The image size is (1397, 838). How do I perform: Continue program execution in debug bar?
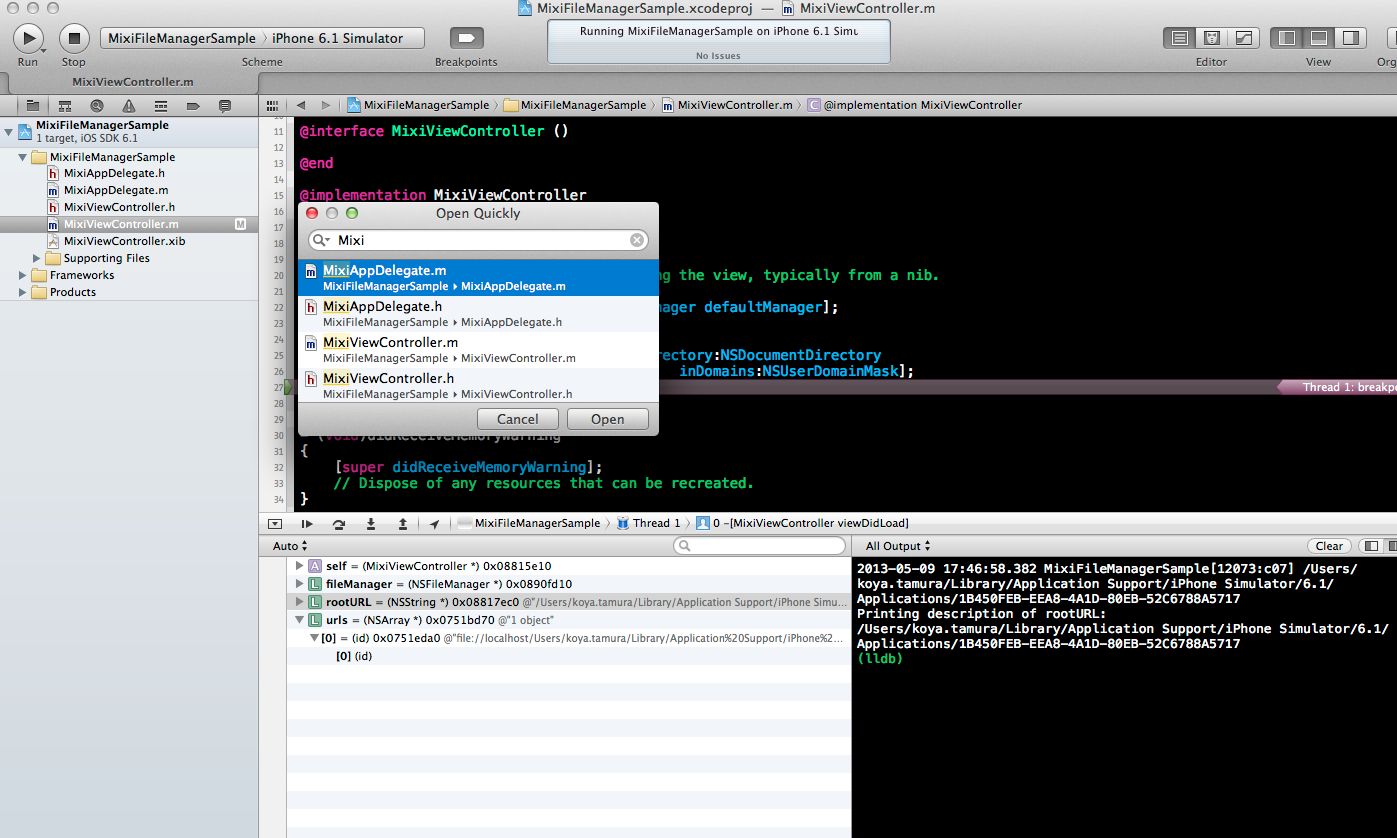(307, 523)
